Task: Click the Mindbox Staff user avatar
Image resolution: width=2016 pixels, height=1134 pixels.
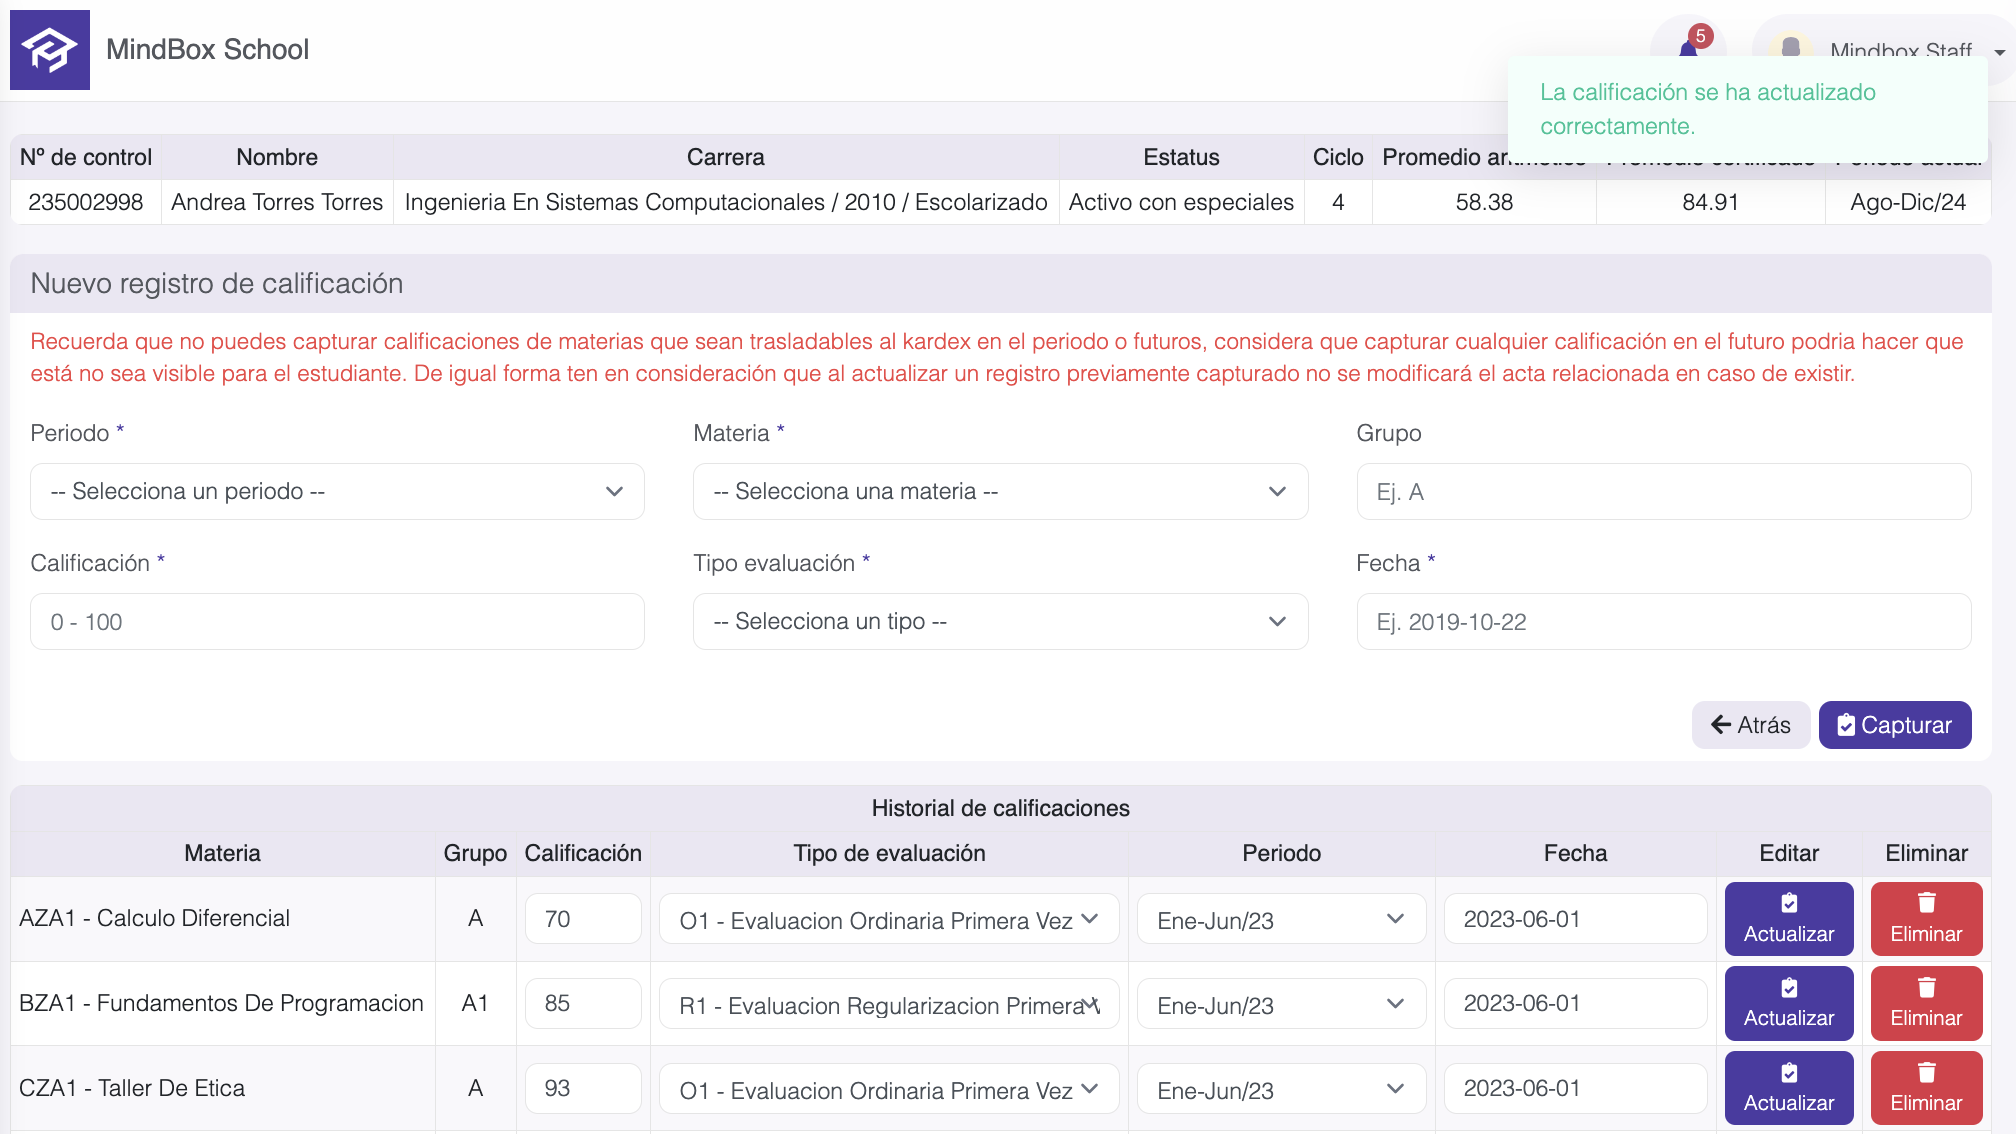Action: pos(1790,46)
